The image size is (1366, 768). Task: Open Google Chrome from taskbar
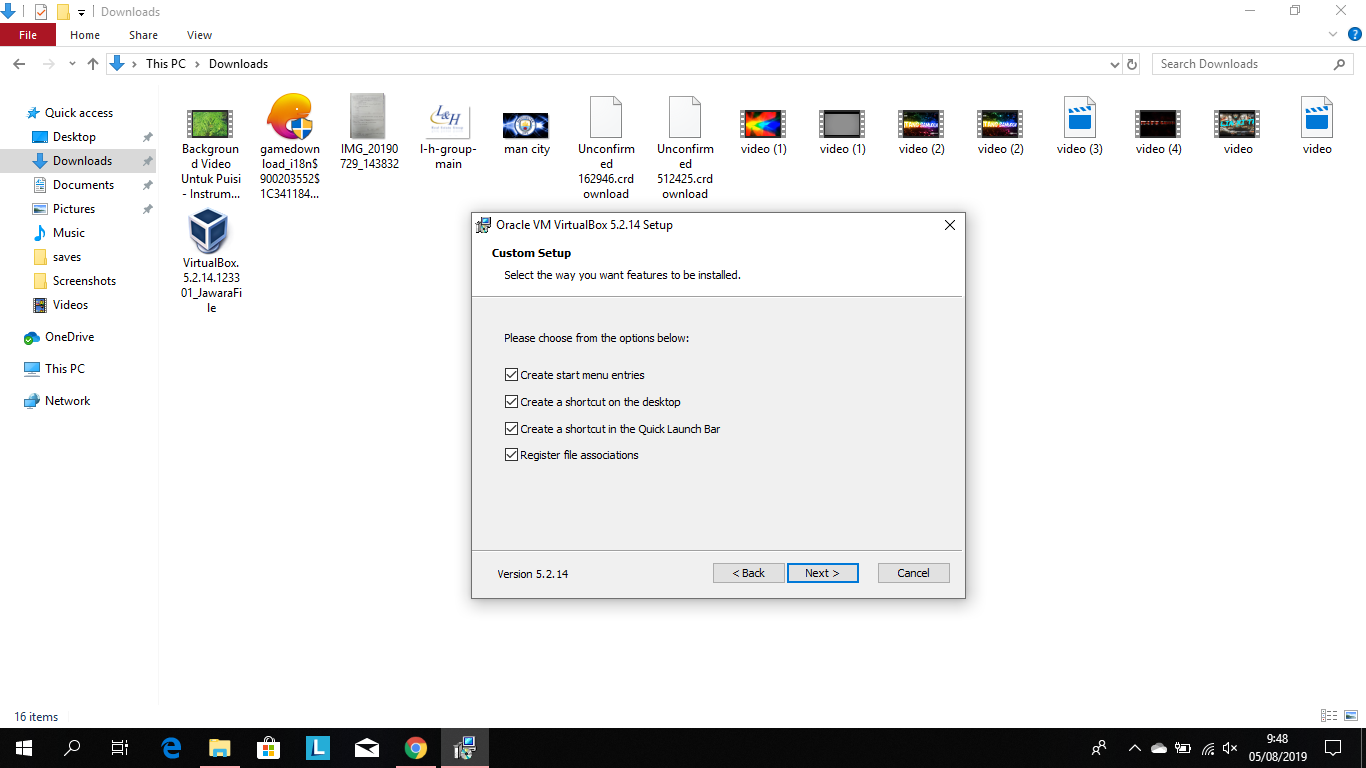pos(416,748)
